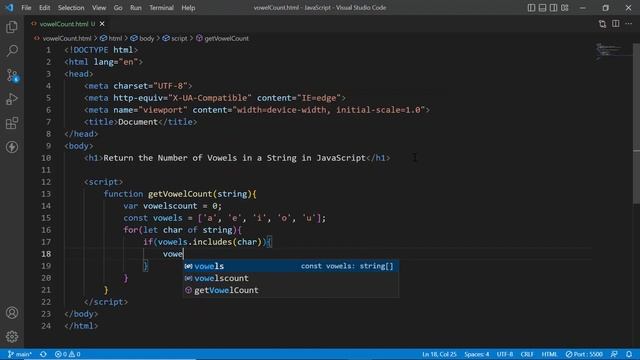This screenshot has height=360, width=640.
Task: Open the notifications bell icon
Action: [x=629, y=354]
